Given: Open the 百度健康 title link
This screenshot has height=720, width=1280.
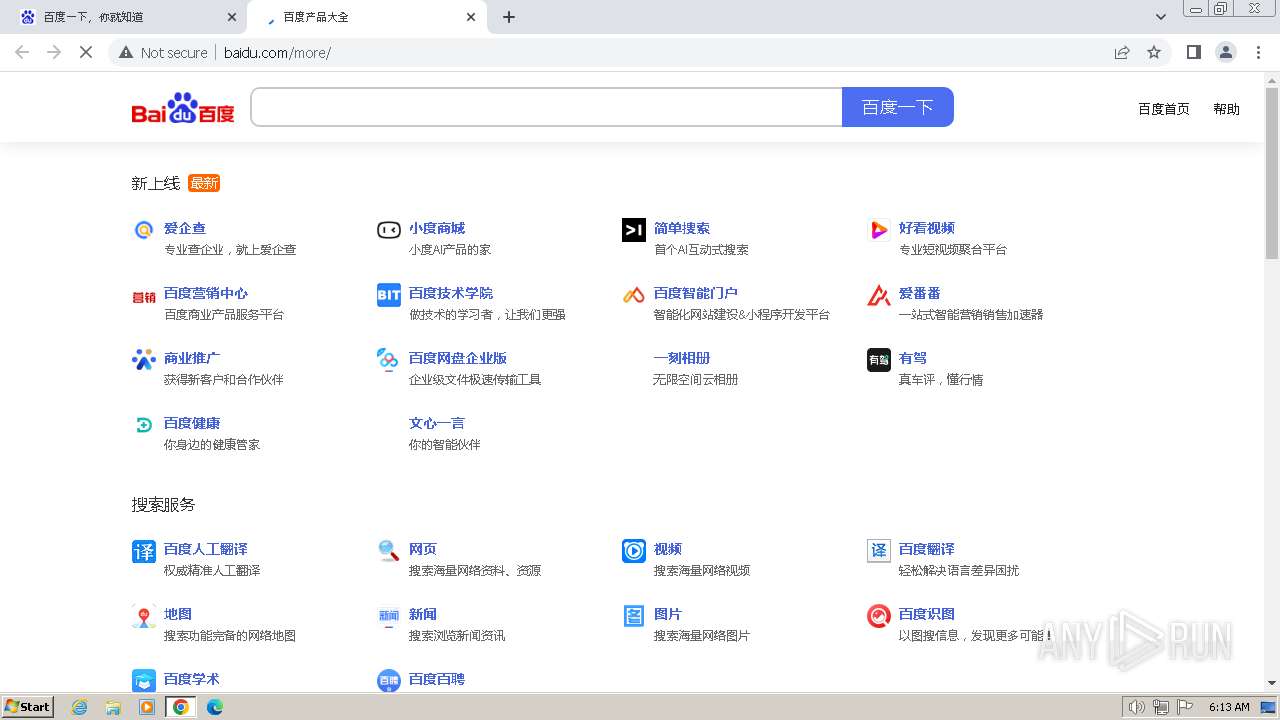Looking at the screenshot, I should click(x=192, y=423).
